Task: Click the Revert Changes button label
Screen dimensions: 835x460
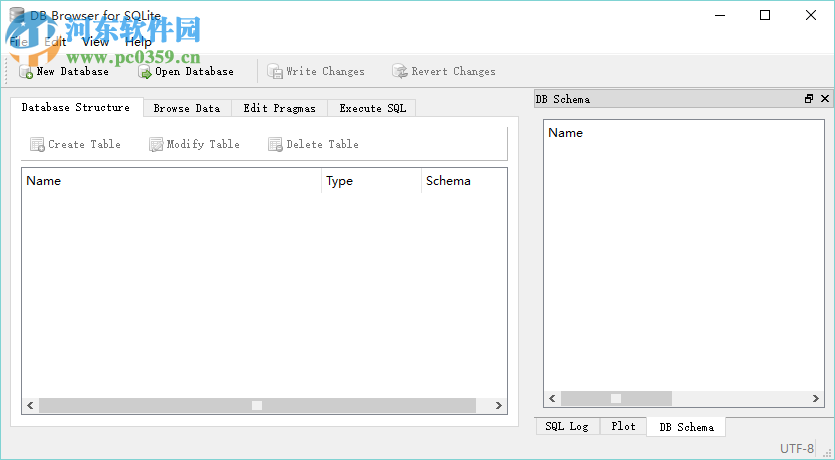Action: tap(453, 71)
